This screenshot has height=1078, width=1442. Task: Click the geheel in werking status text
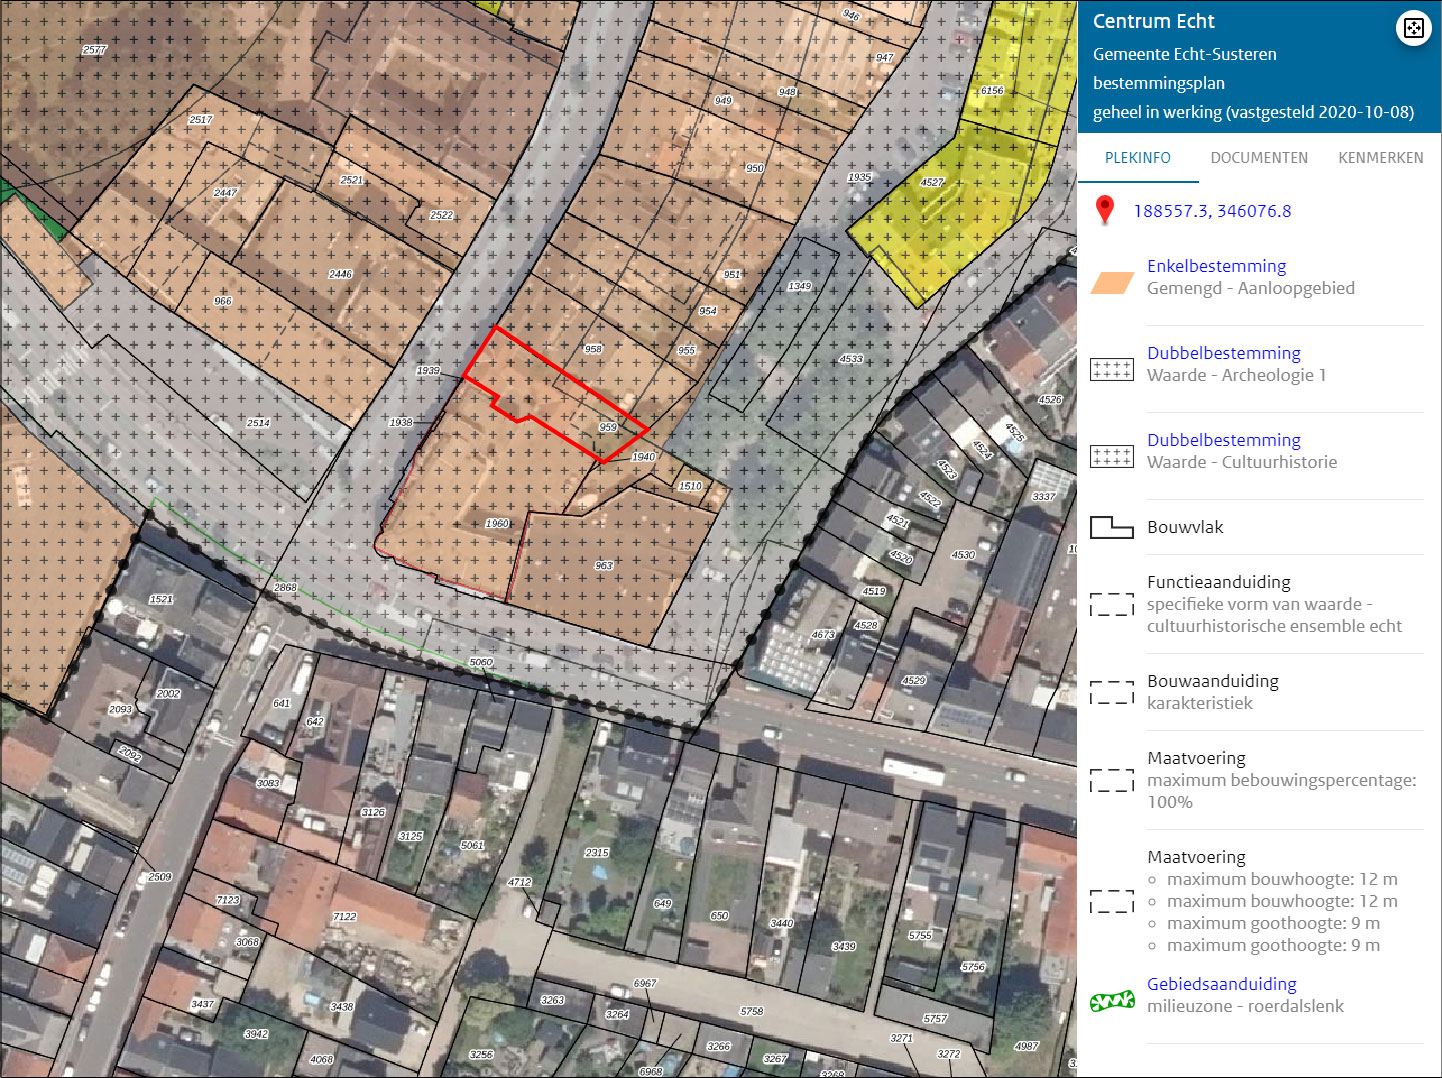pyautogui.click(x=1253, y=112)
